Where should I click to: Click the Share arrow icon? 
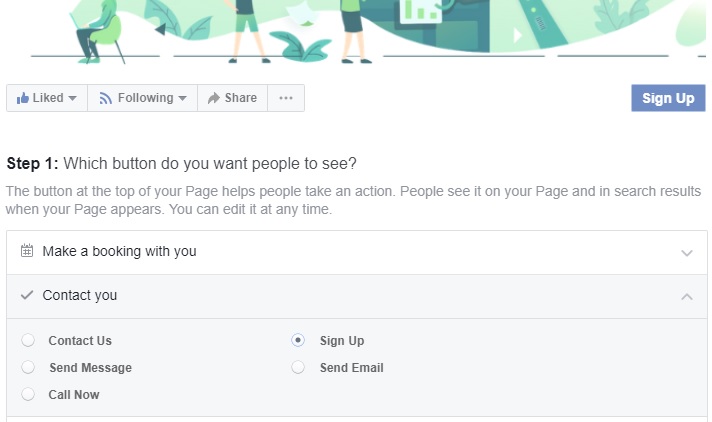(x=213, y=98)
